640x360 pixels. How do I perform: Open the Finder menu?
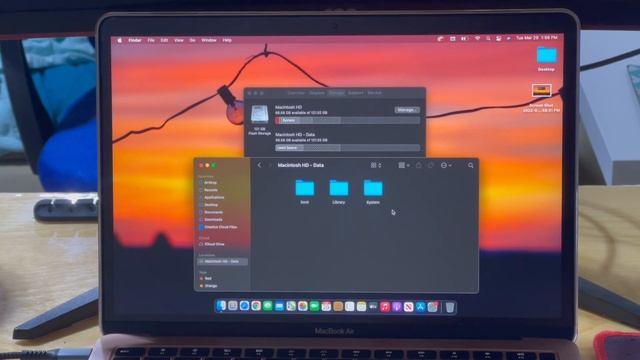(x=135, y=40)
